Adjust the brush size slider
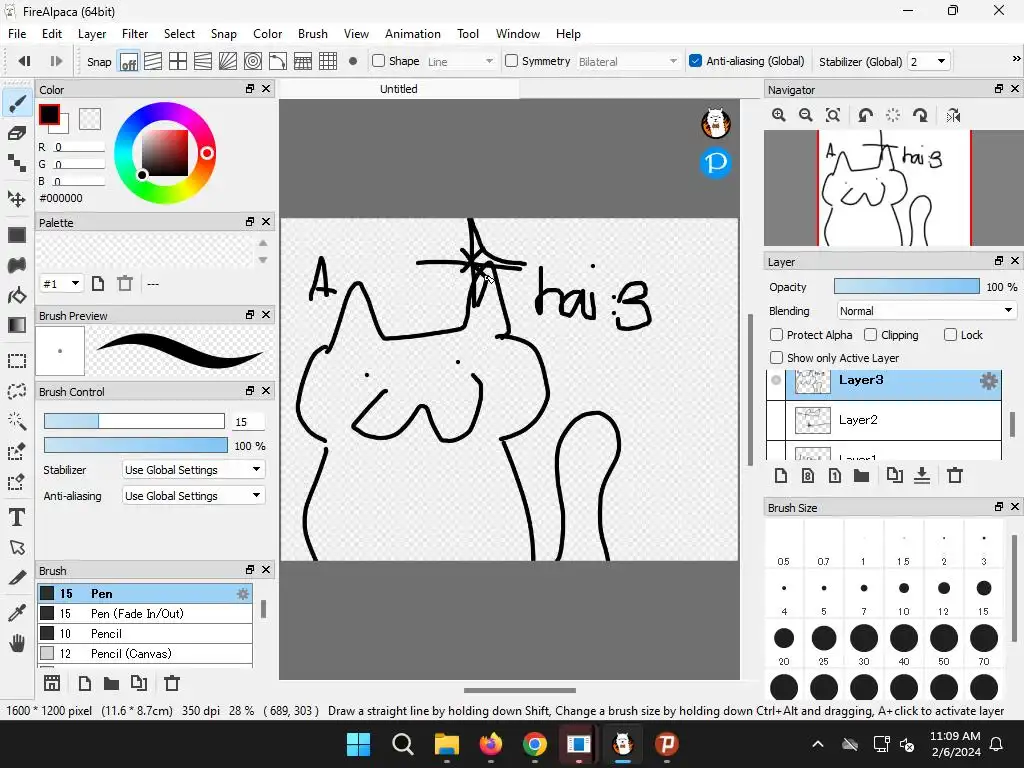Image resolution: width=1024 pixels, height=768 pixels. coord(134,421)
